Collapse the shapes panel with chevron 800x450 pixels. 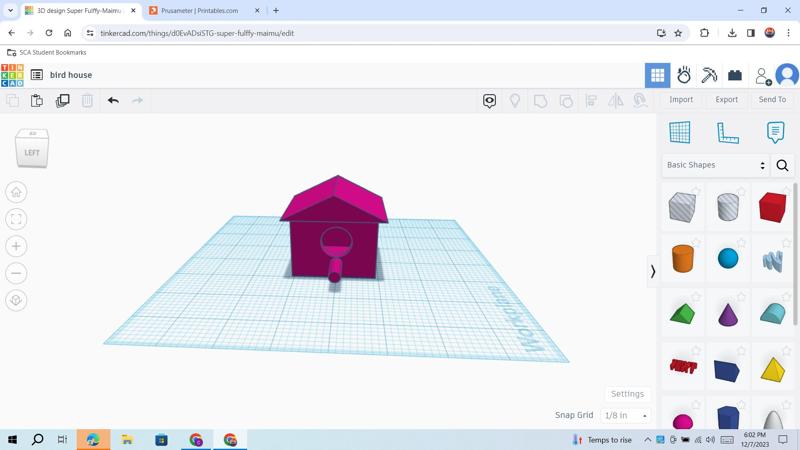click(653, 271)
